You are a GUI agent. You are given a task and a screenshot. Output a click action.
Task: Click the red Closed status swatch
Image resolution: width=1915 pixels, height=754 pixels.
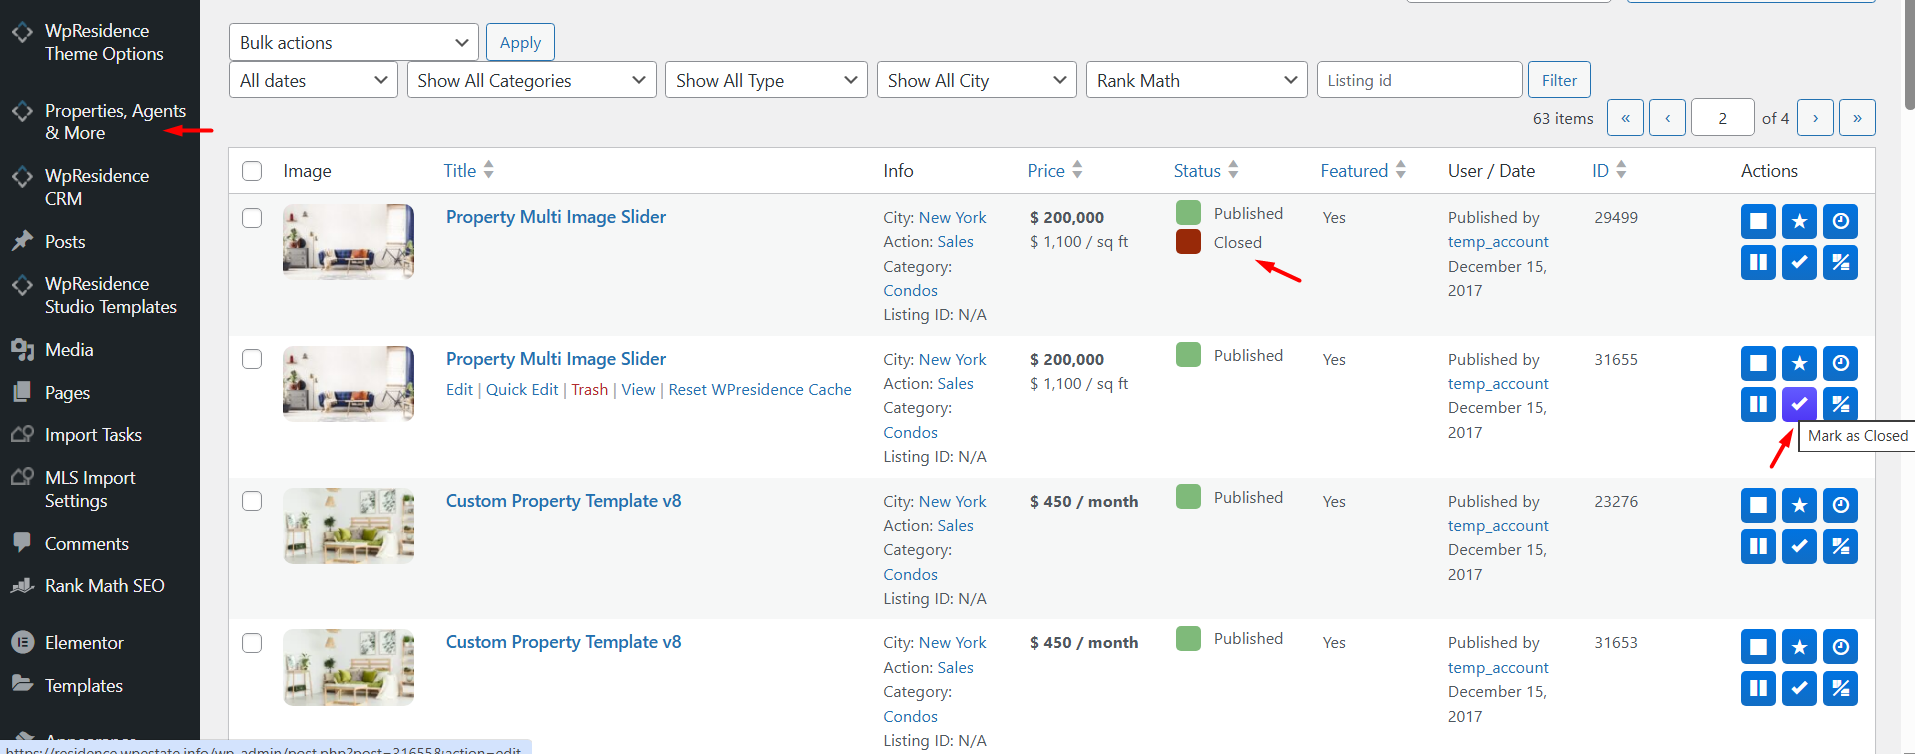click(1188, 242)
